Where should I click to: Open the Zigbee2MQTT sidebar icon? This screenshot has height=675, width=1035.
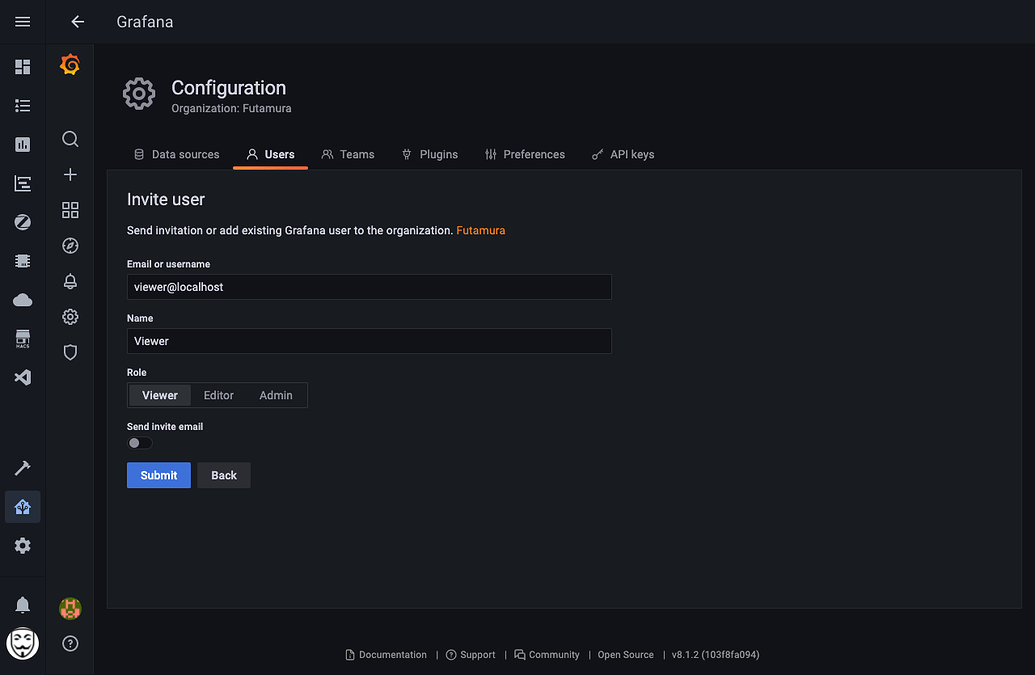tap(22, 221)
